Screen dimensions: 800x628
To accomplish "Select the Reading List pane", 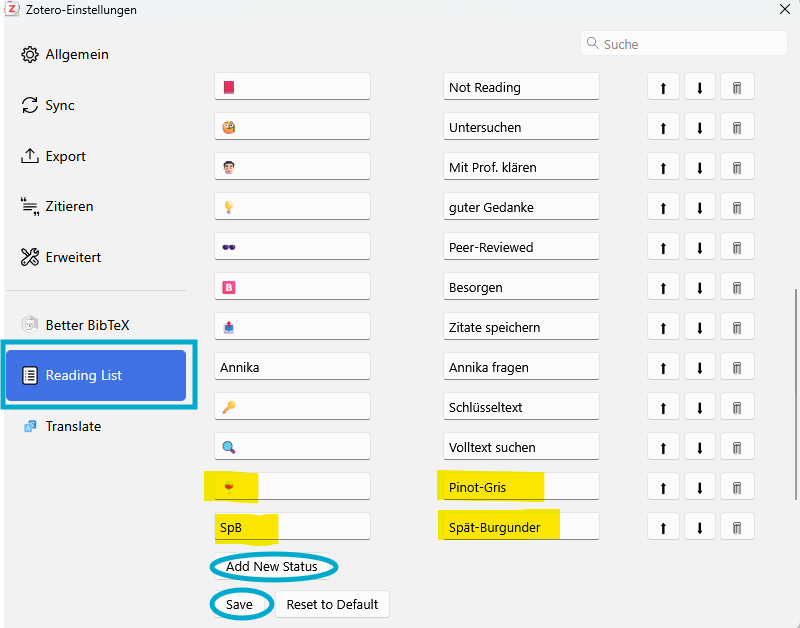I will [96, 375].
